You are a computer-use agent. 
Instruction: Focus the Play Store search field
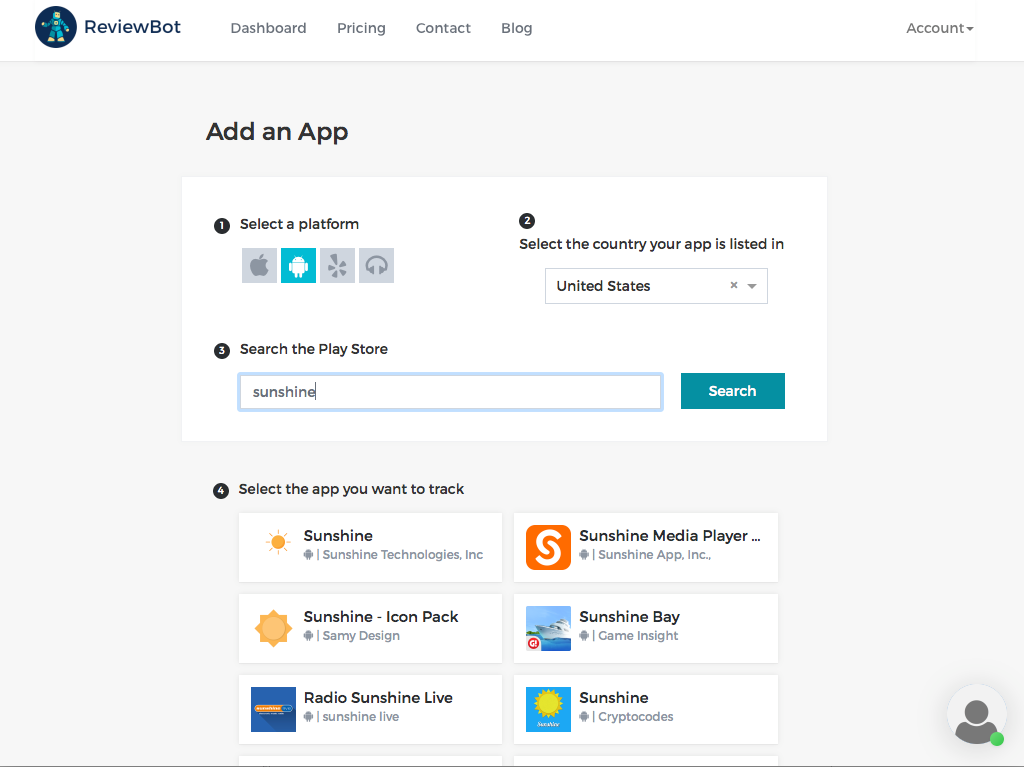[x=451, y=392]
